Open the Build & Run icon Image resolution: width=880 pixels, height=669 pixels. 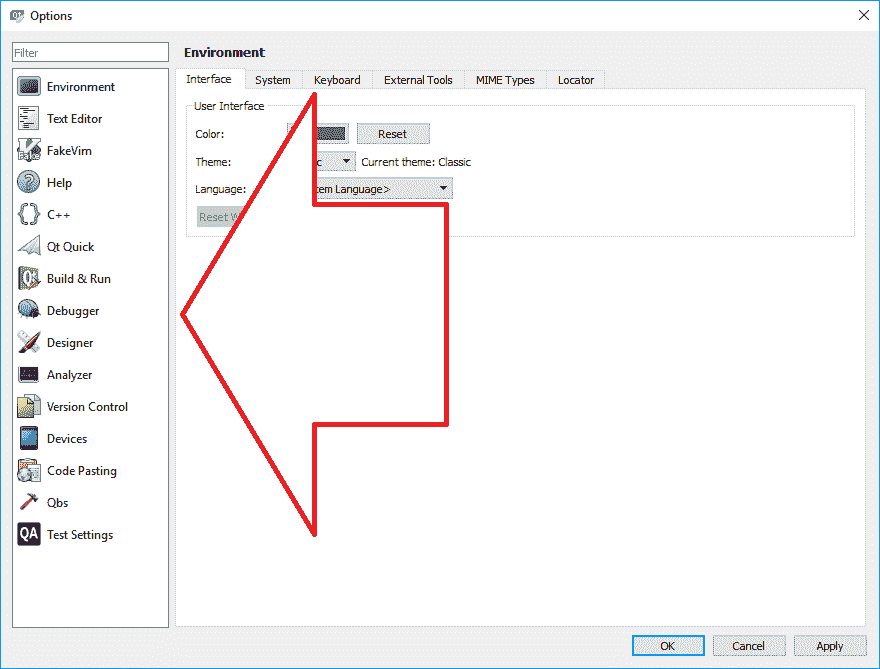29,279
